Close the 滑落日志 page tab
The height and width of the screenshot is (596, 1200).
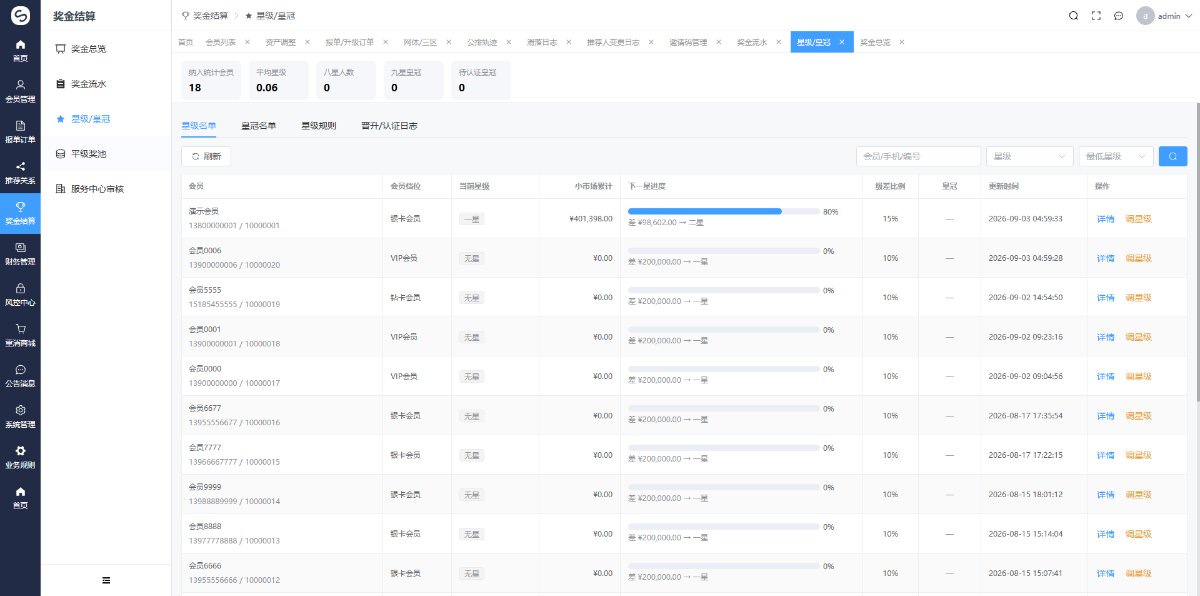[x=570, y=42]
